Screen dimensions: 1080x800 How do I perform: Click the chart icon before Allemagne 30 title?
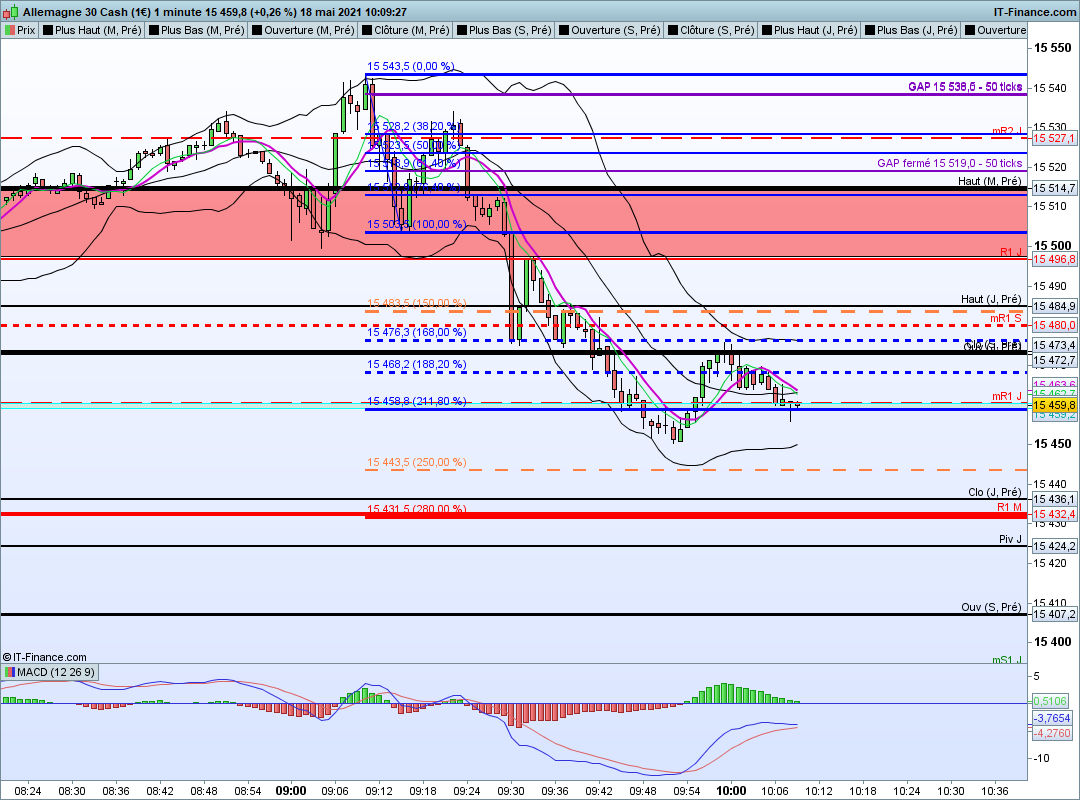click(12, 12)
